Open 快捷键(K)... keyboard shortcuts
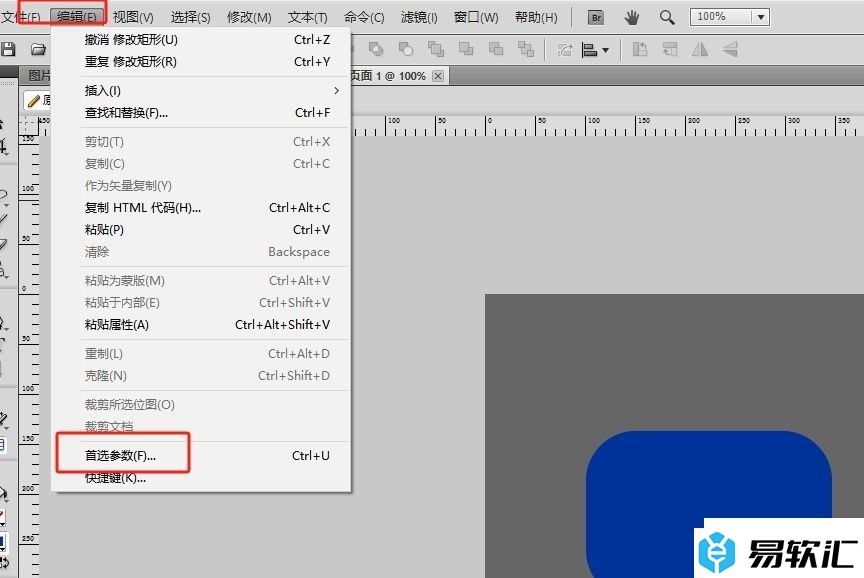The width and height of the screenshot is (864, 578). (x=201, y=478)
